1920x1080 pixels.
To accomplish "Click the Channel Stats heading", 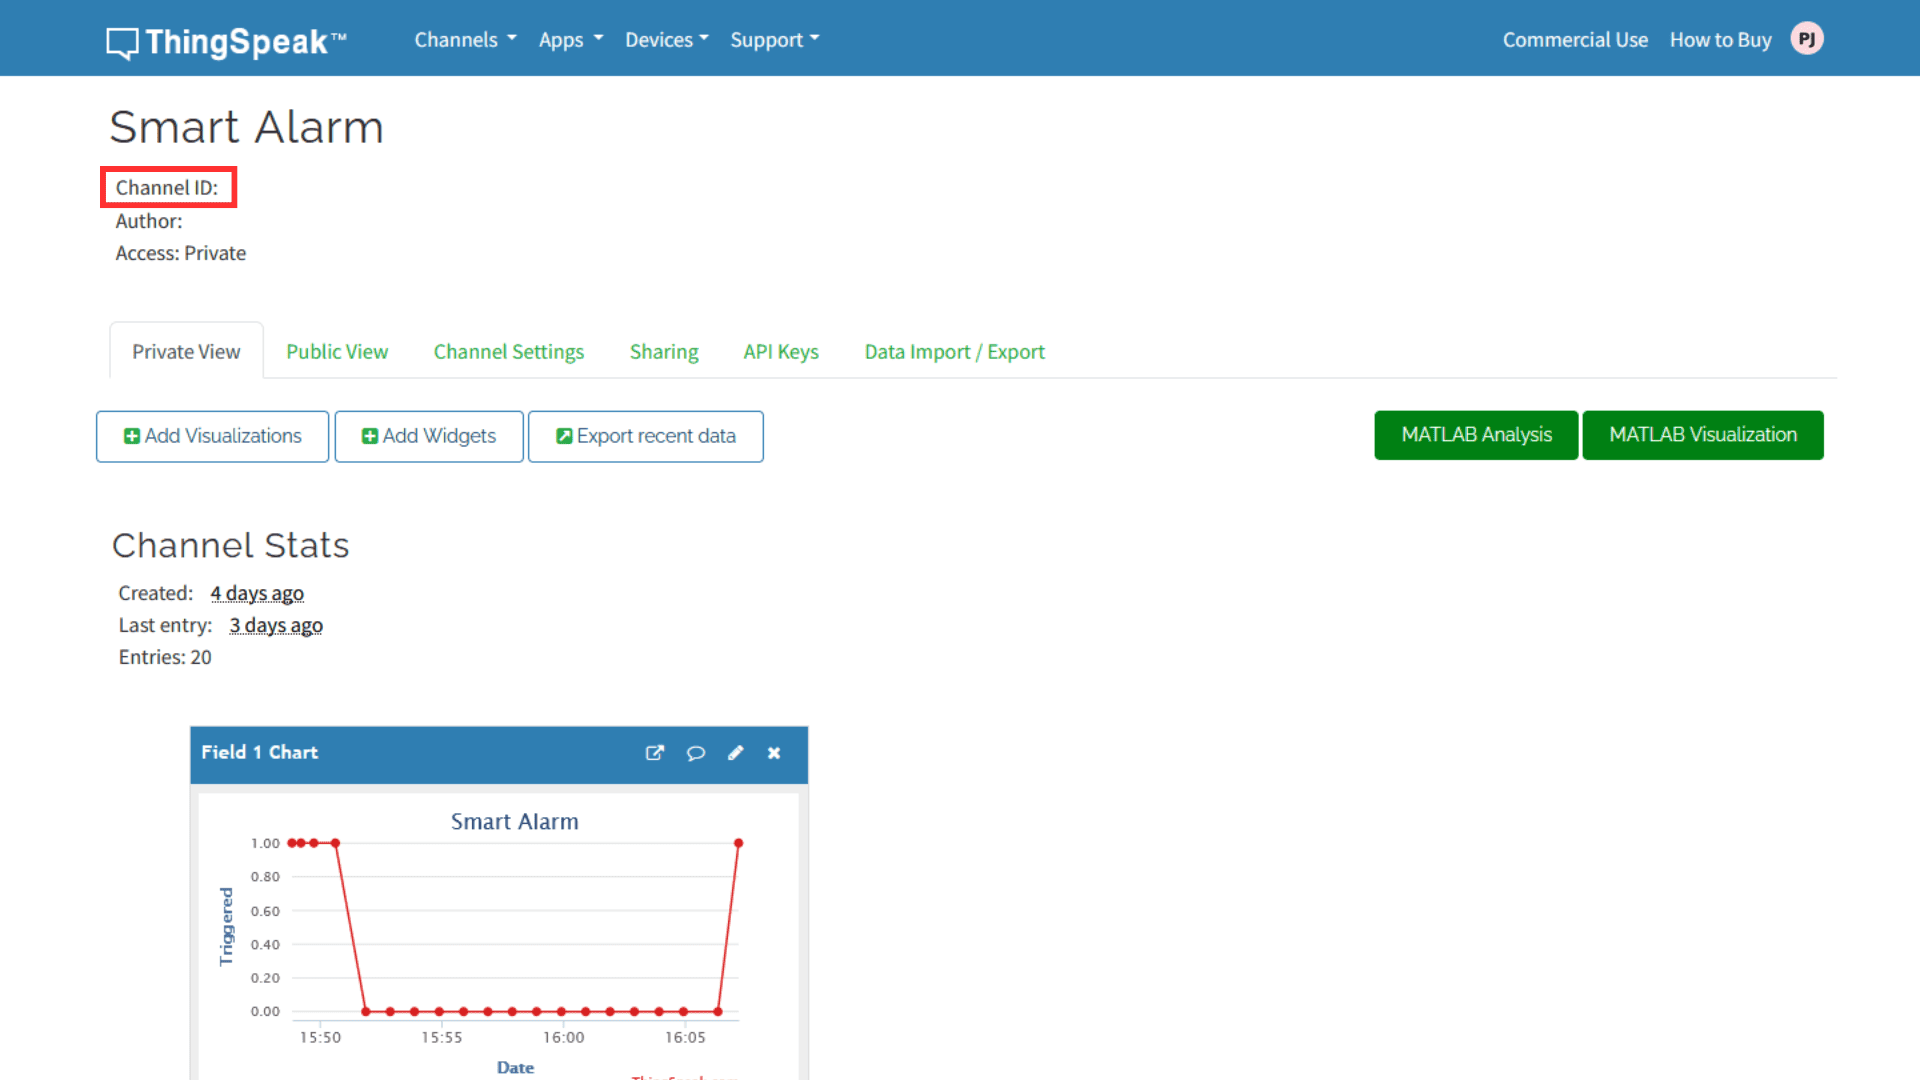I will (230, 545).
